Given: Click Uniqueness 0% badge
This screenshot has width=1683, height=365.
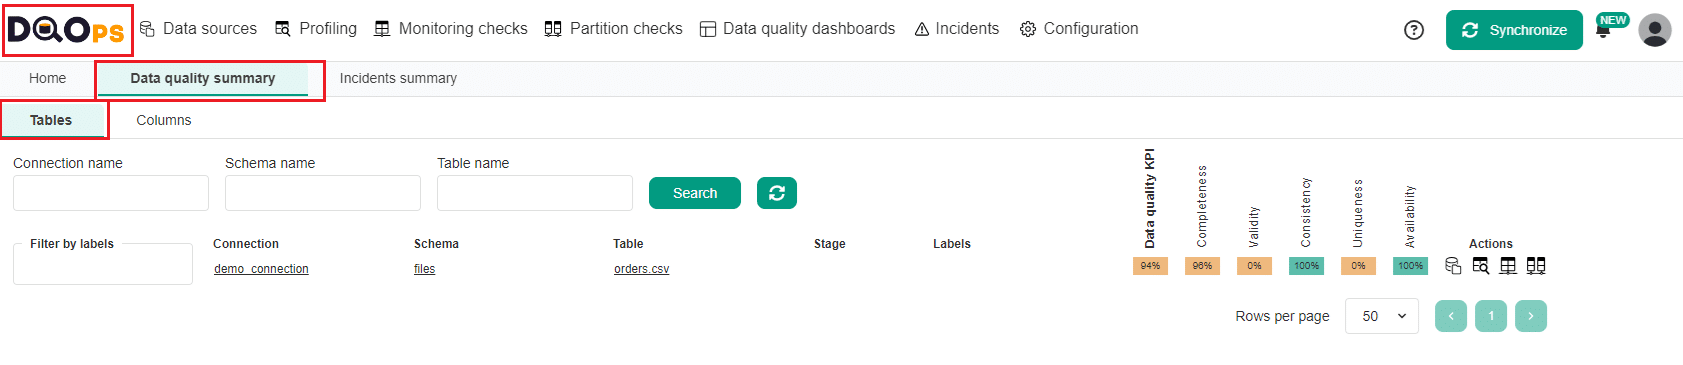Looking at the screenshot, I should pos(1358,266).
